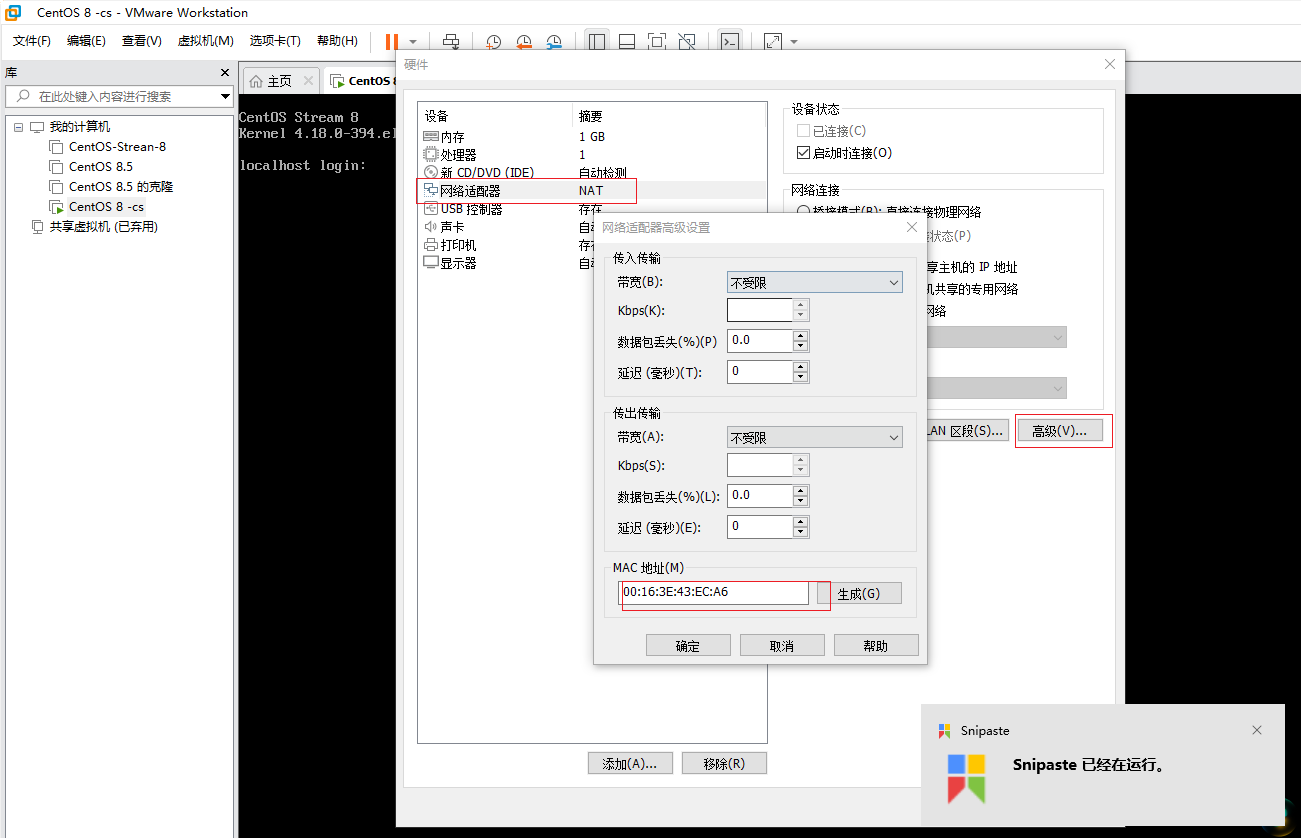The width and height of the screenshot is (1301, 838).
Task: Open the library search dropdown arrow
Action: [x=225, y=96]
